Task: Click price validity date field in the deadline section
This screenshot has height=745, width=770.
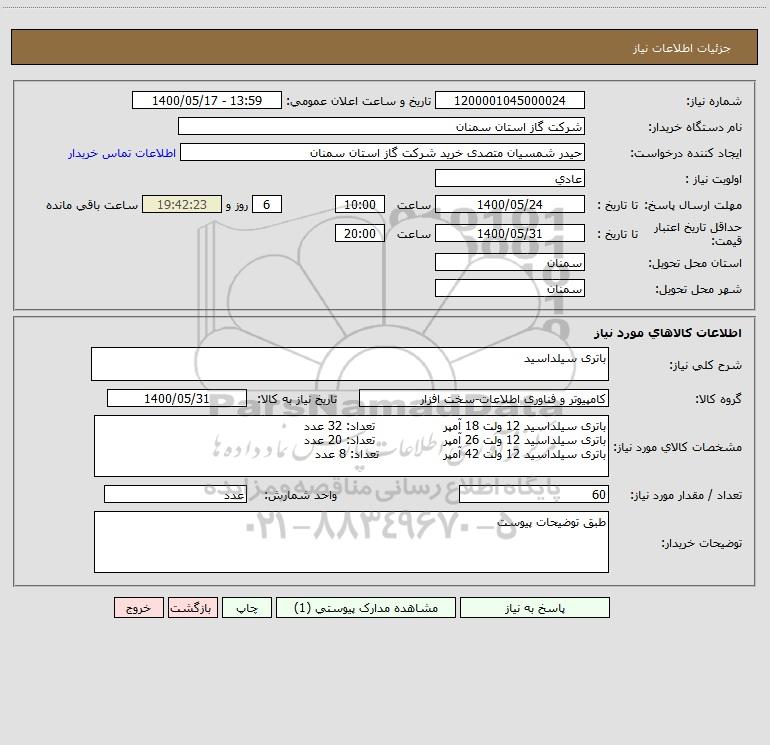Action: tap(510, 233)
